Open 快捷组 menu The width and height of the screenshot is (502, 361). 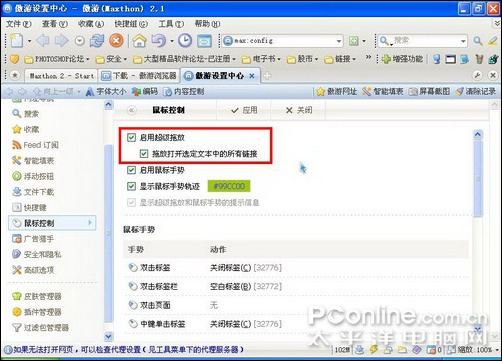coord(131,24)
